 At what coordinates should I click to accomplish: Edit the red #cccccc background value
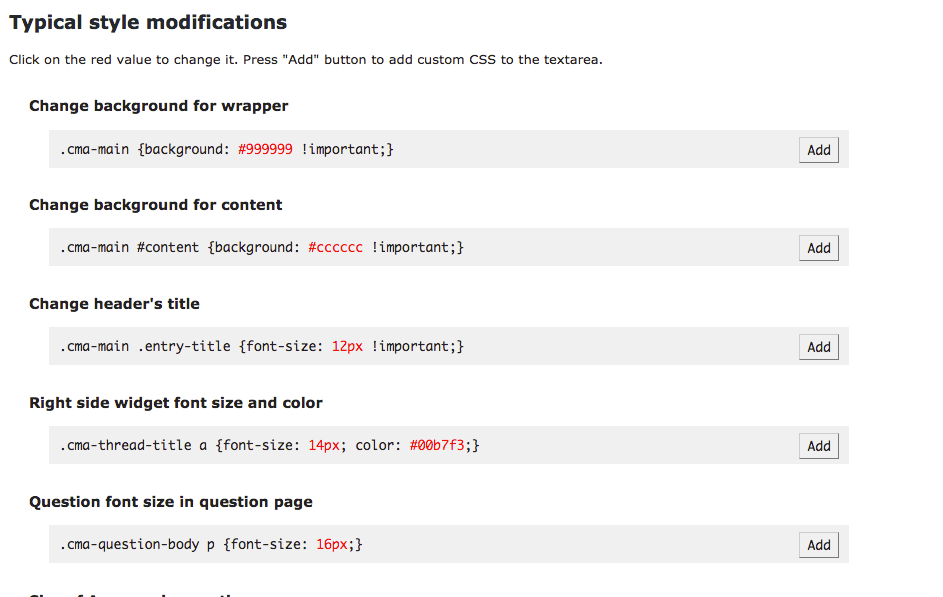[335, 248]
